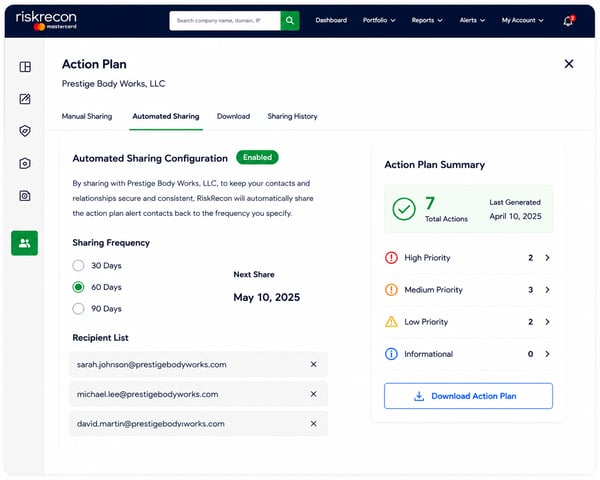Click the green checkmark Total Actions icon
This screenshot has width=600, height=480.
404,209
